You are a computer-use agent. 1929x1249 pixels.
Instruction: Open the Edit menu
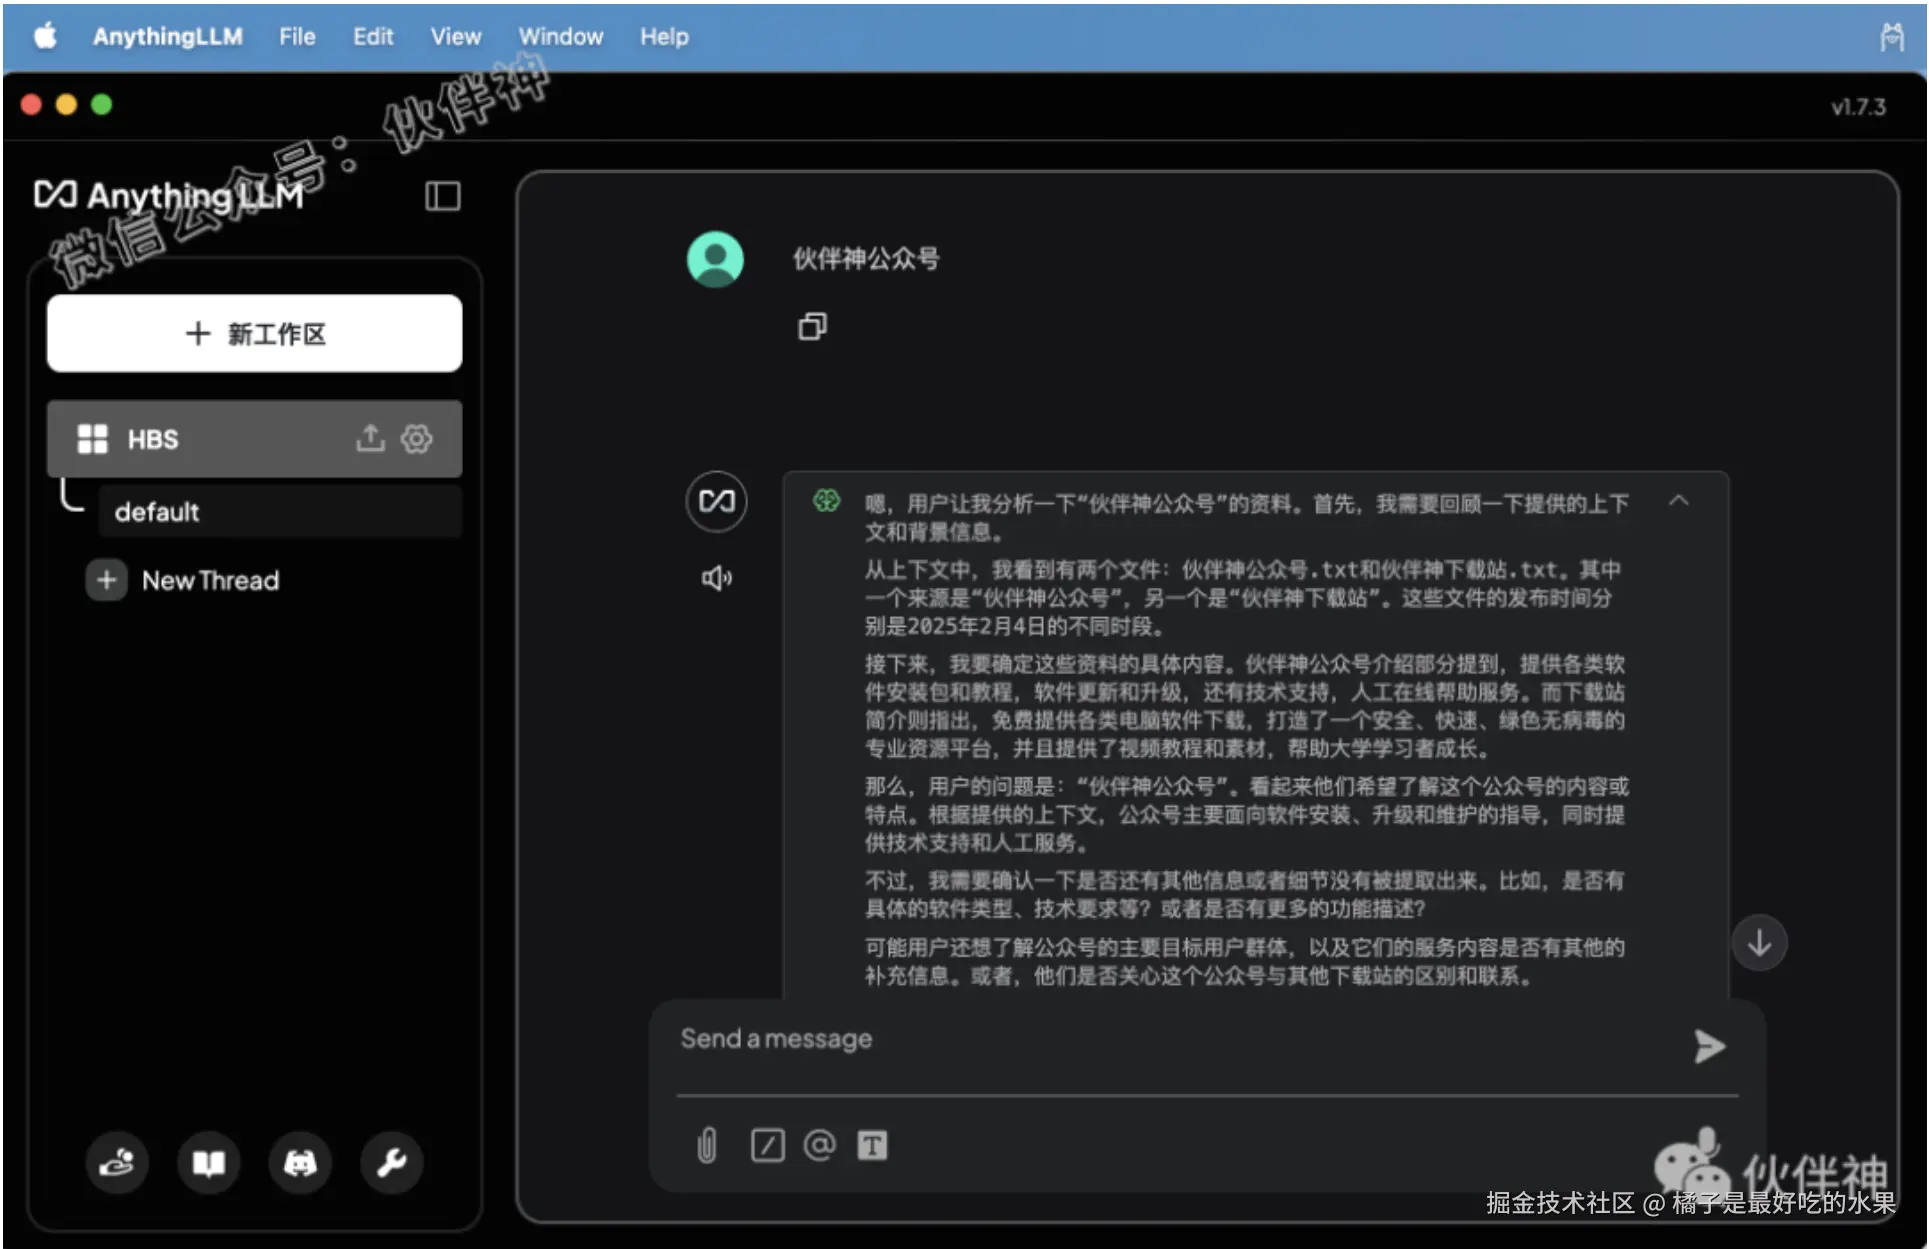pos(373,36)
